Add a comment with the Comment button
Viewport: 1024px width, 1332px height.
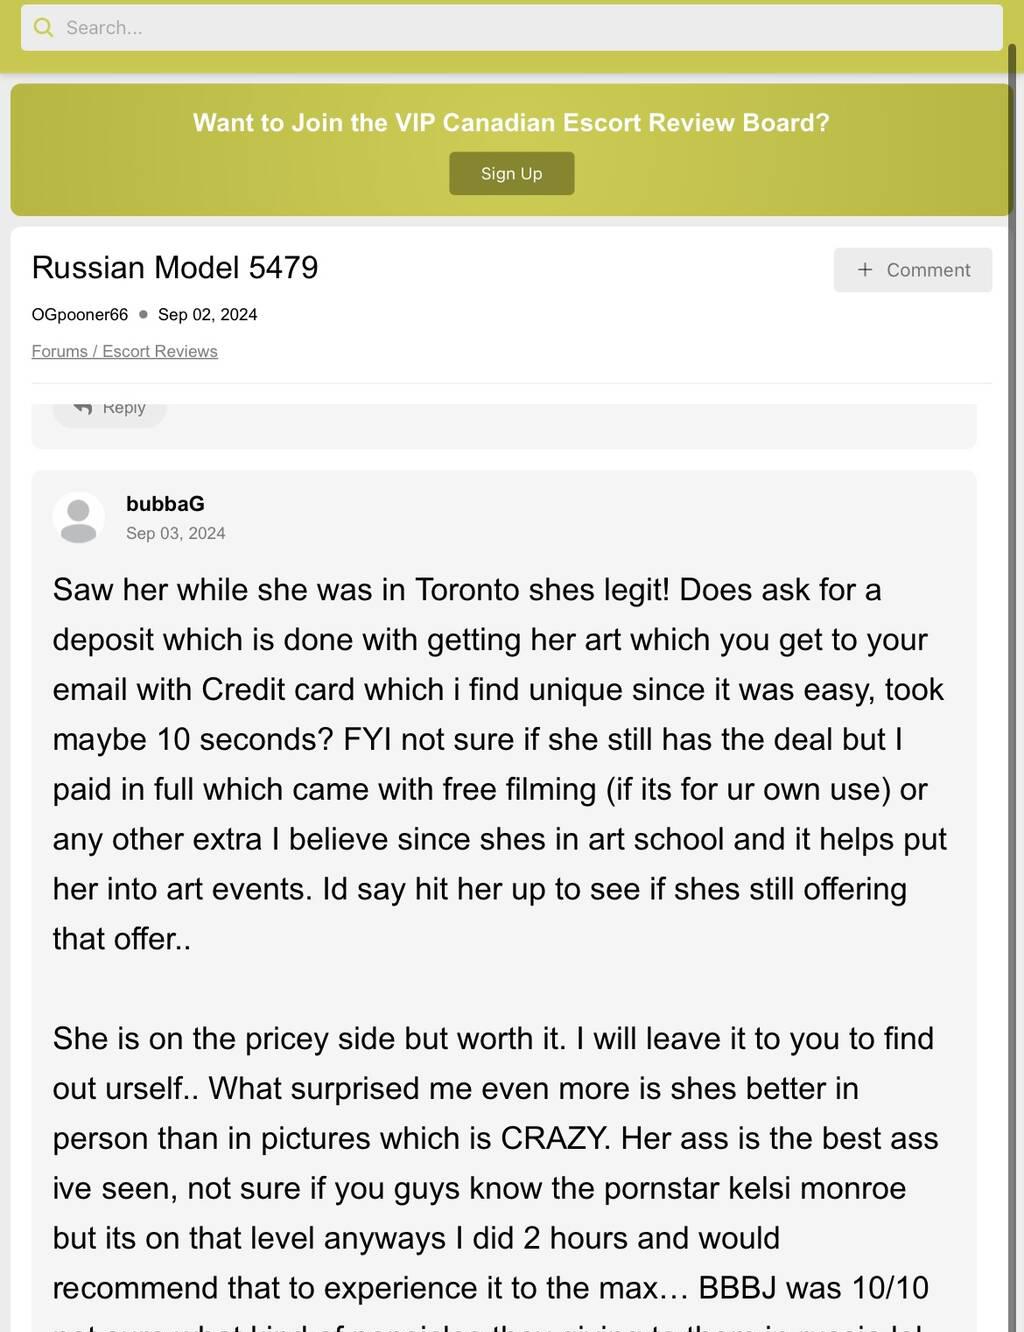click(x=913, y=270)
